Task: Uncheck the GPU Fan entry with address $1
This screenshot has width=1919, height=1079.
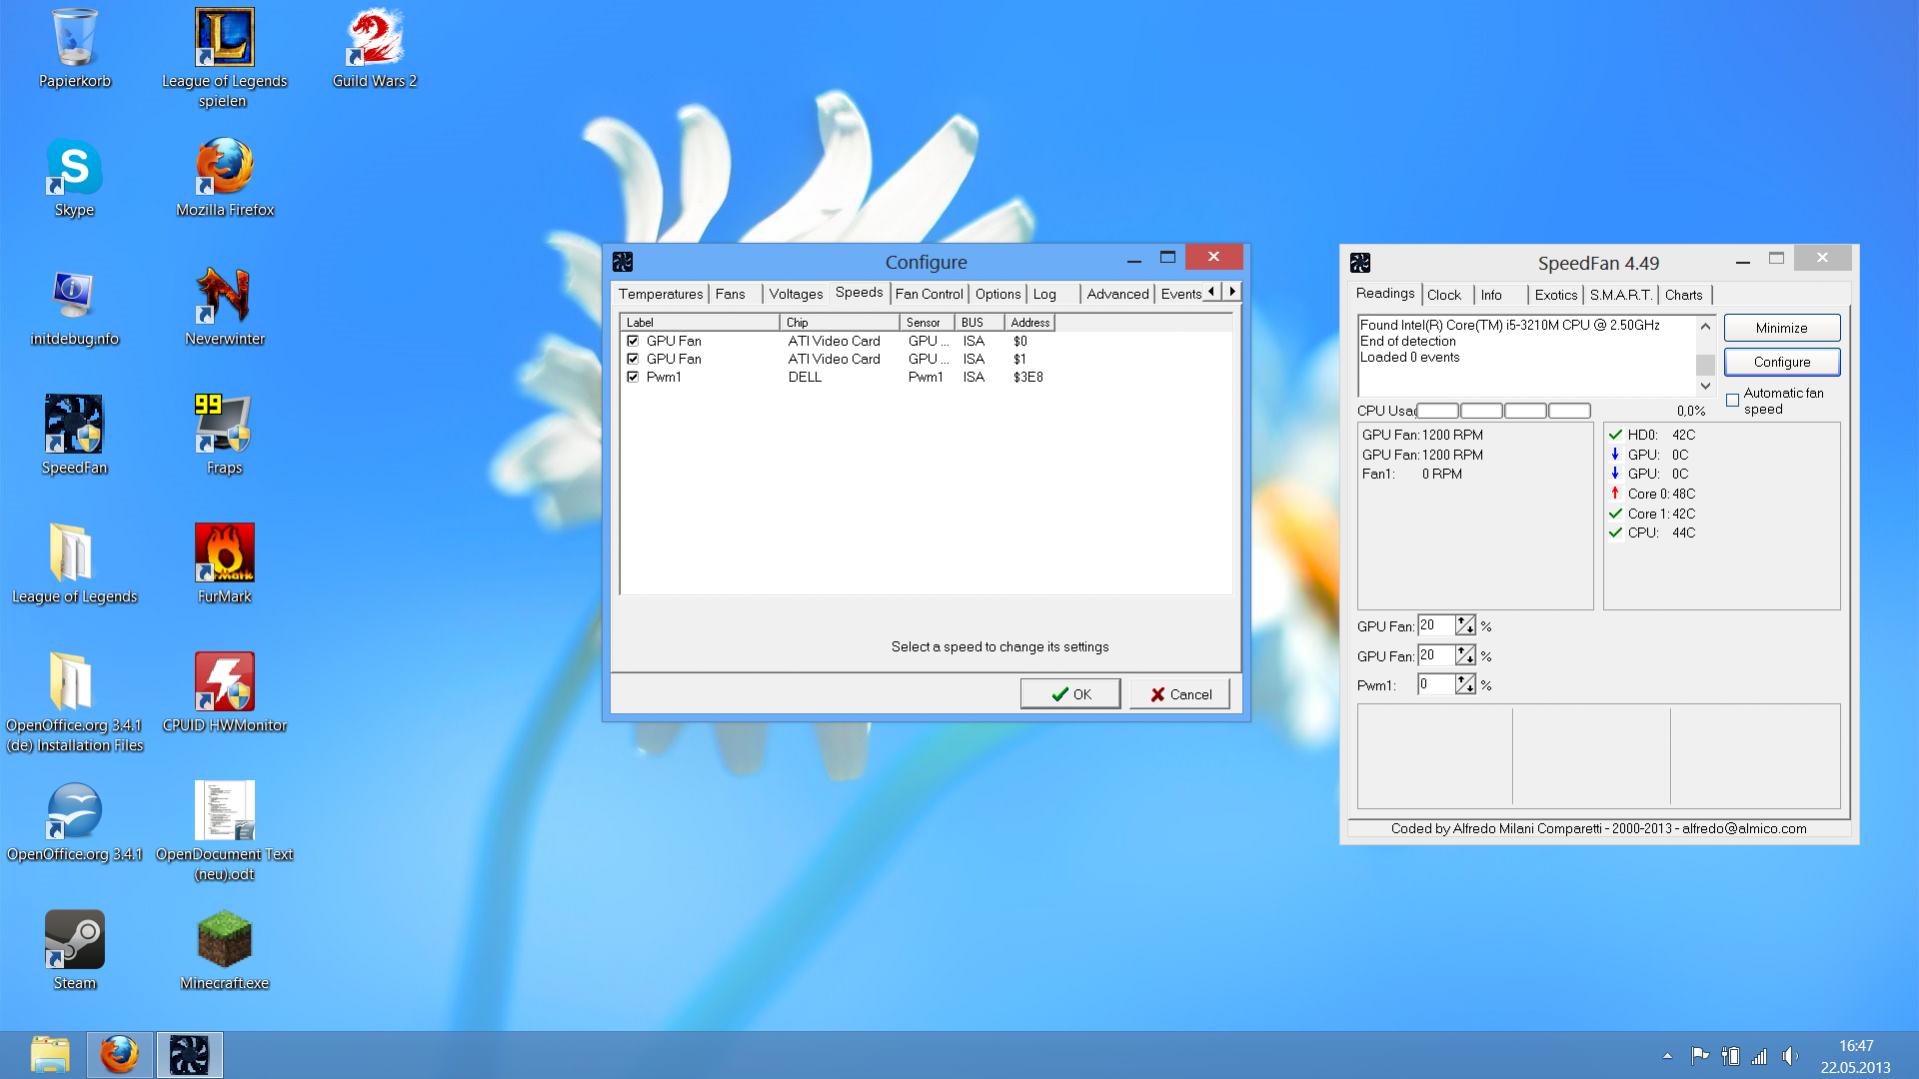Action: coord(632,359)
